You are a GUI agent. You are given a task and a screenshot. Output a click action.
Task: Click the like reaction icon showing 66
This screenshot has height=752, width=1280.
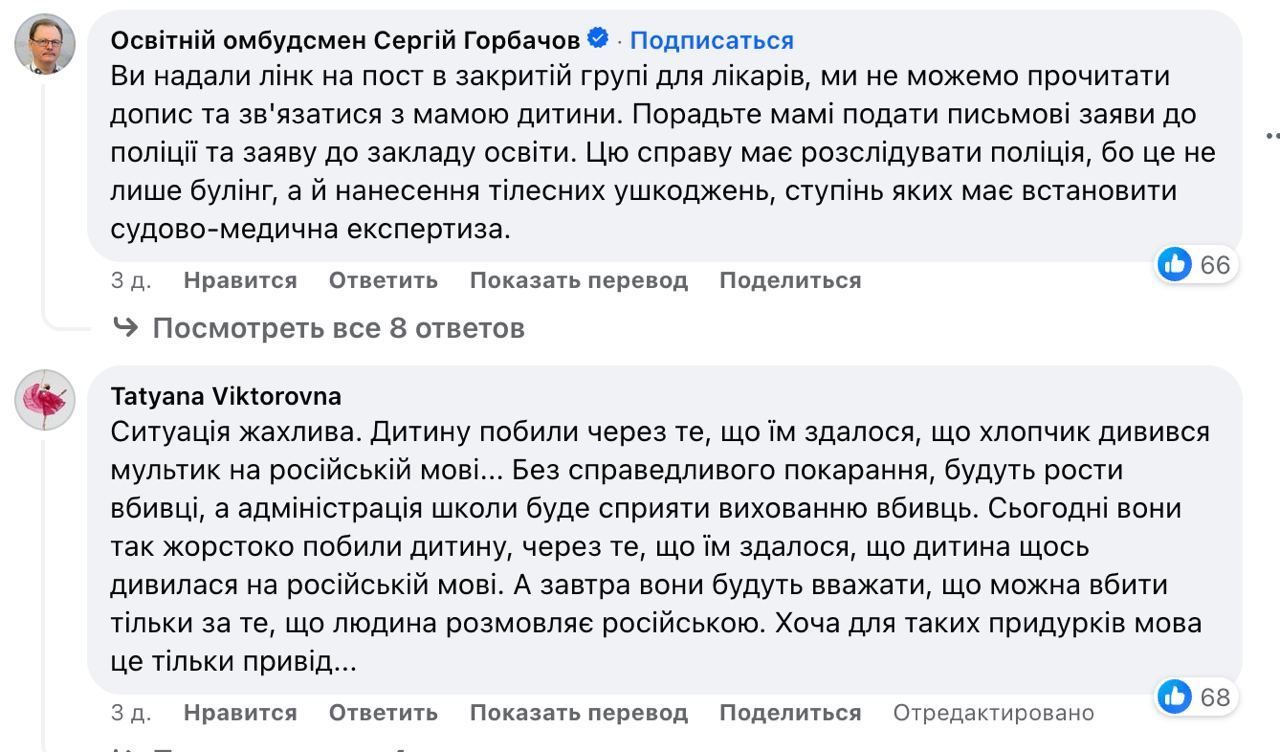coord(1175,264)
